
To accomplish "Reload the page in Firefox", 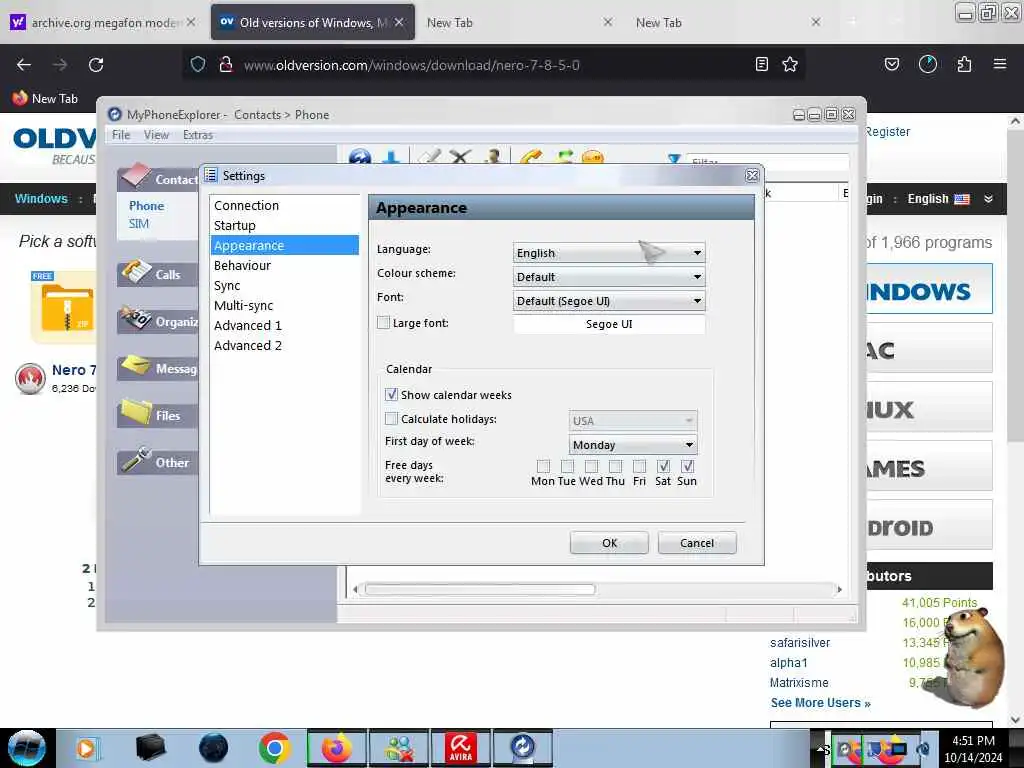I will coord(96,65).
